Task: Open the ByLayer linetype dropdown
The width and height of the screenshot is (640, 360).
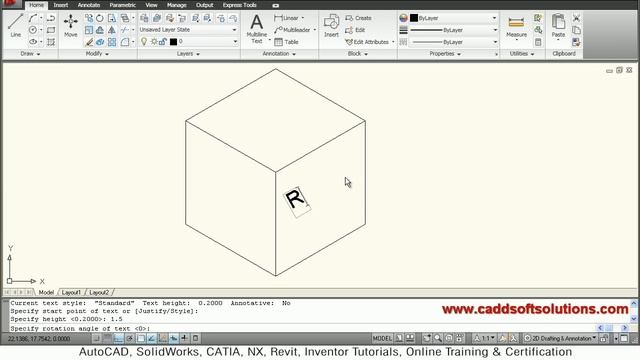Action: [453, 42]
